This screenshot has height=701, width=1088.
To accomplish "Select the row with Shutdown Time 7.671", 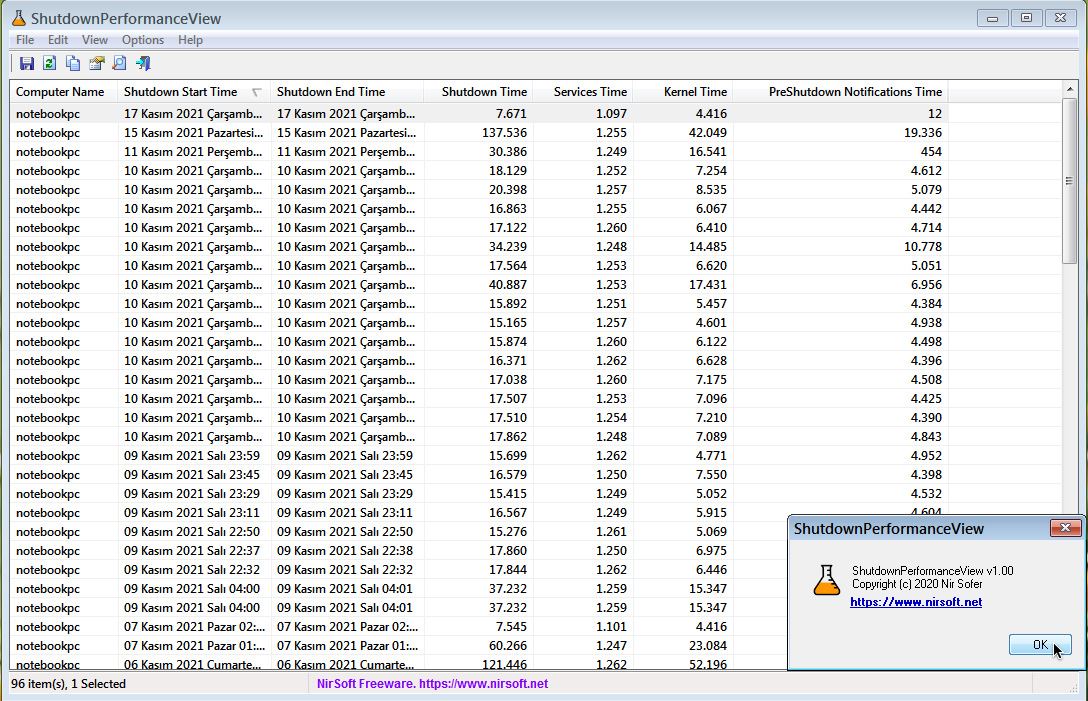I will 536,114.
